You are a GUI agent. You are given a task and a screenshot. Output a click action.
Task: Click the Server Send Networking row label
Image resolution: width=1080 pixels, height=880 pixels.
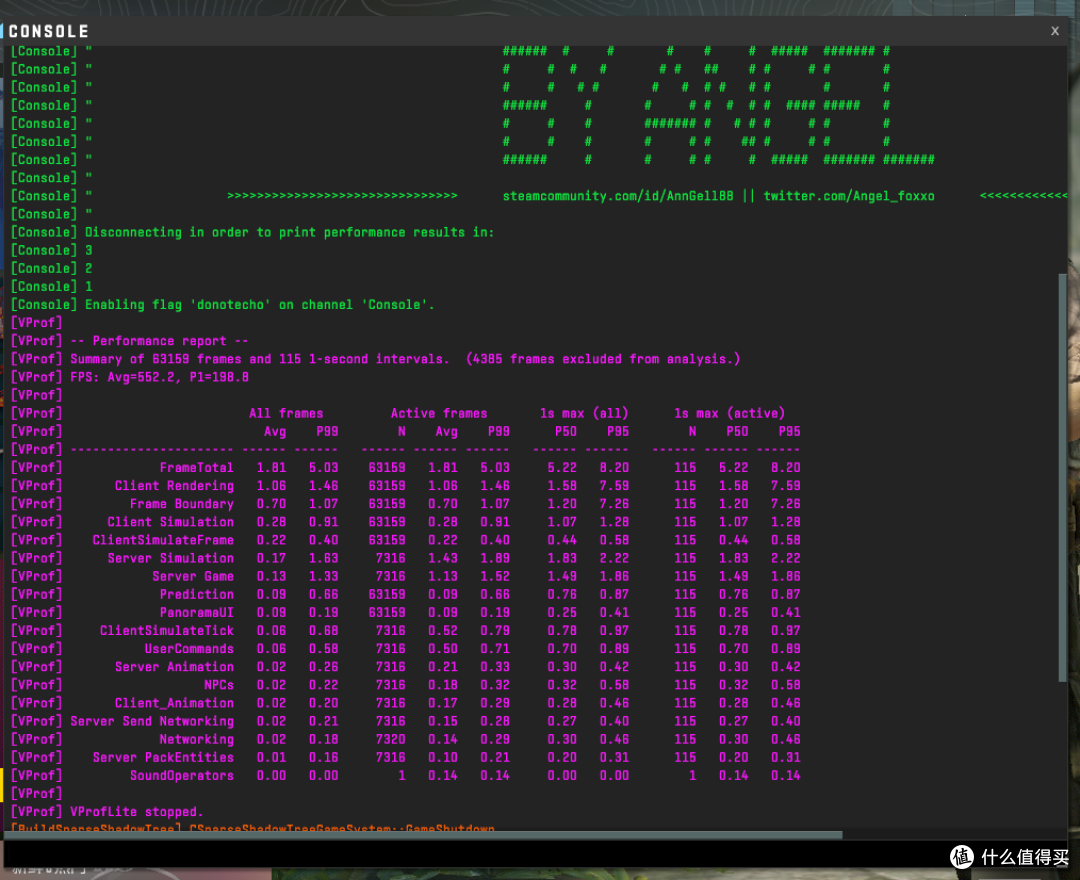pyautogui.click(x=152, y=721)
